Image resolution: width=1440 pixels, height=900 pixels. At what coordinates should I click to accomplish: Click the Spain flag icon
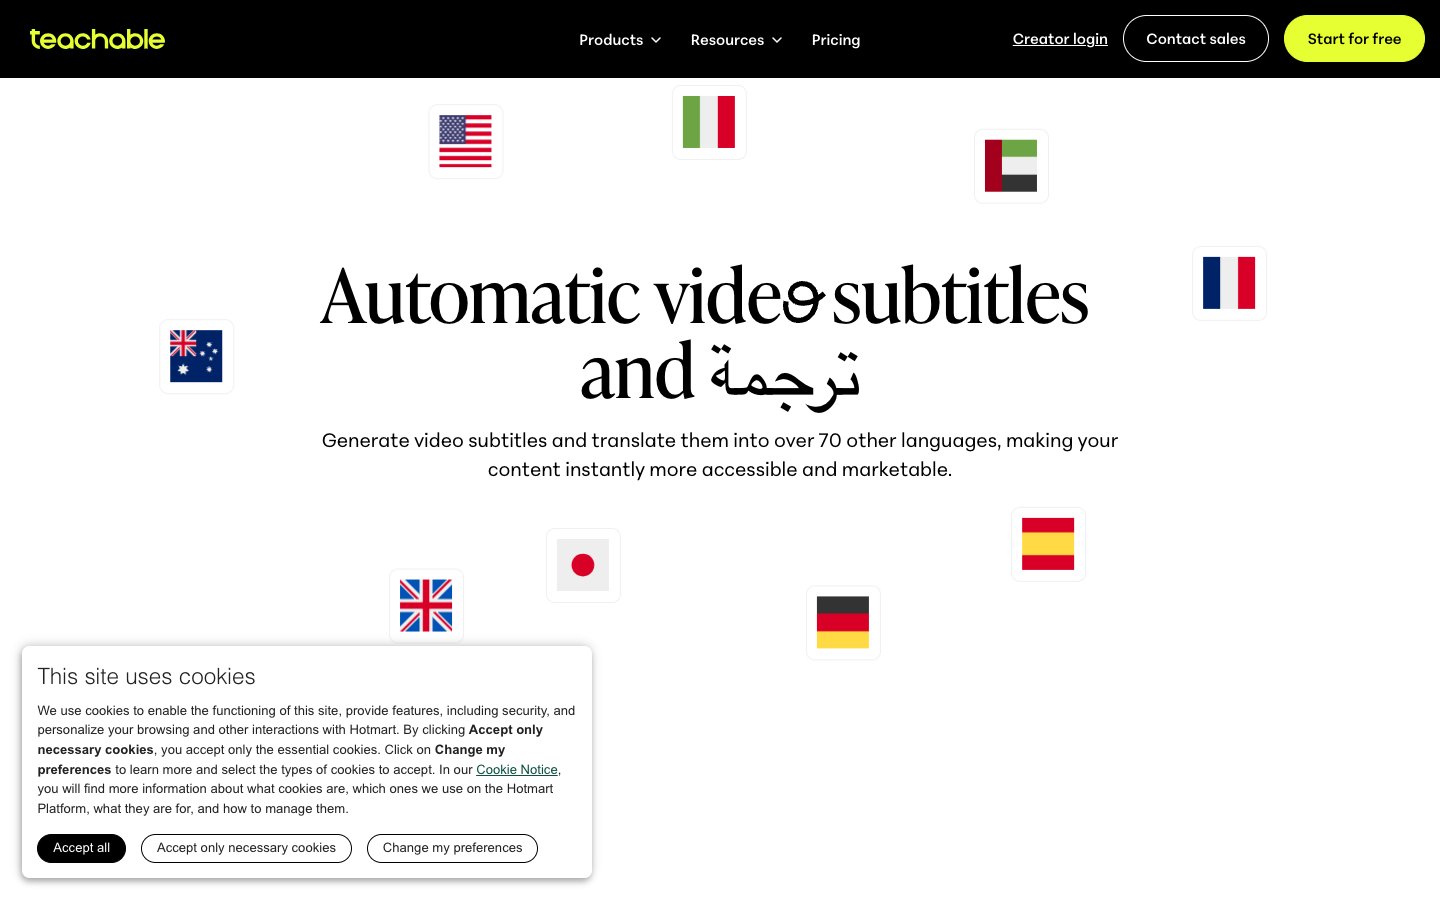(x=1048, y=544)
